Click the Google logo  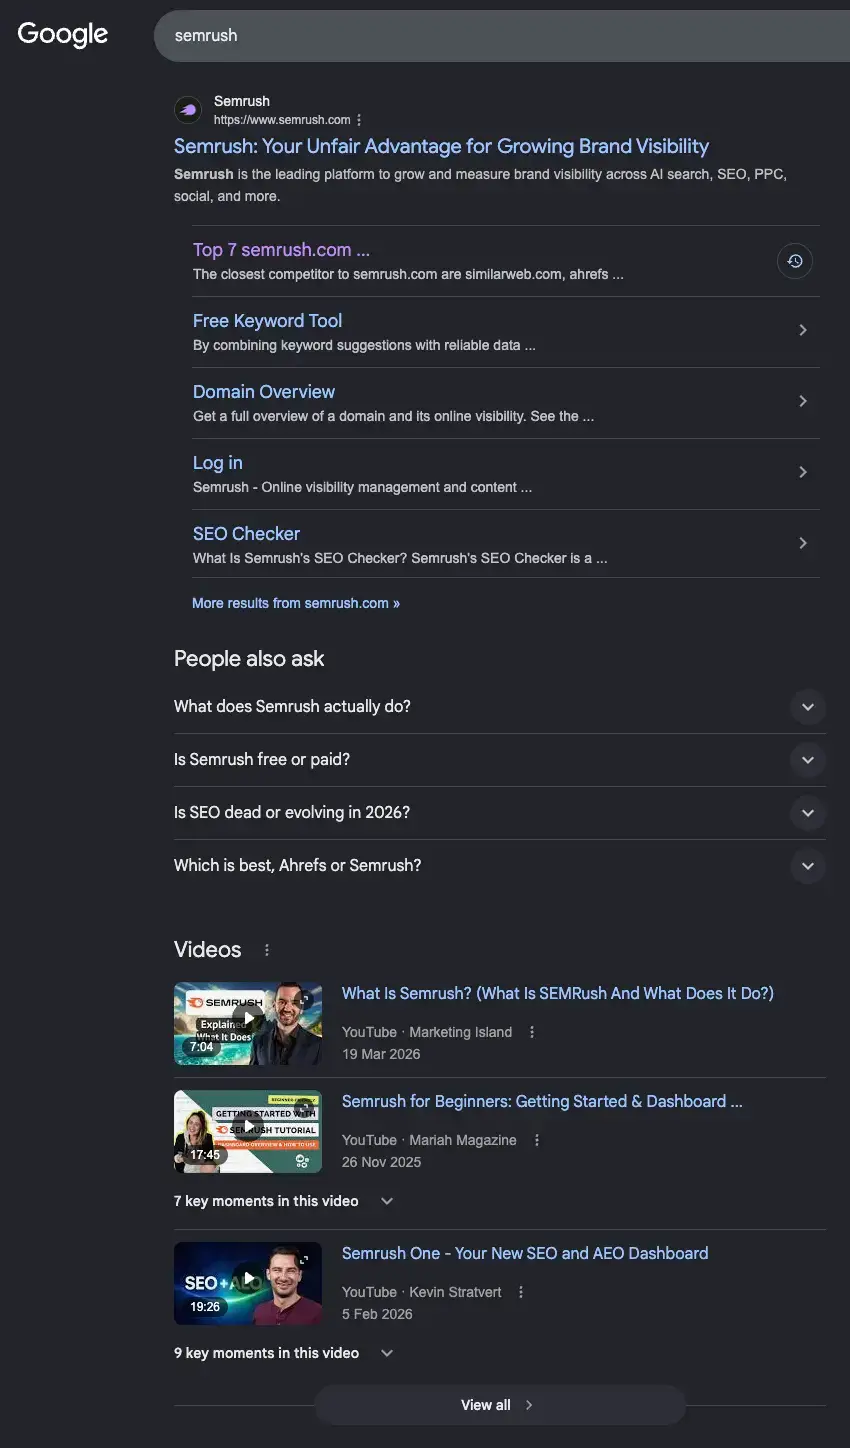pos(63,34)
